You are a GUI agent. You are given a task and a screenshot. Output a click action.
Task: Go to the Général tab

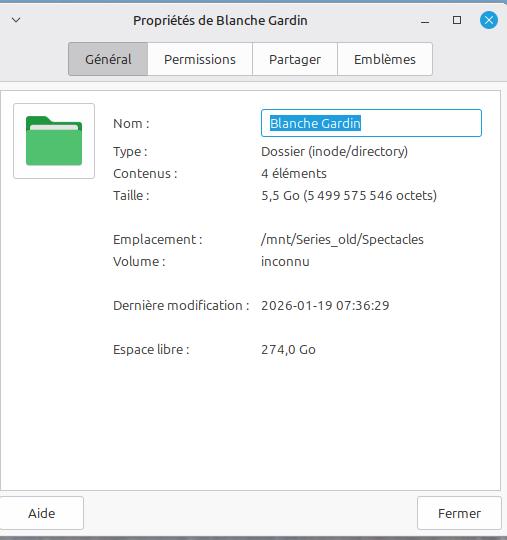click(x=108, y=59)
